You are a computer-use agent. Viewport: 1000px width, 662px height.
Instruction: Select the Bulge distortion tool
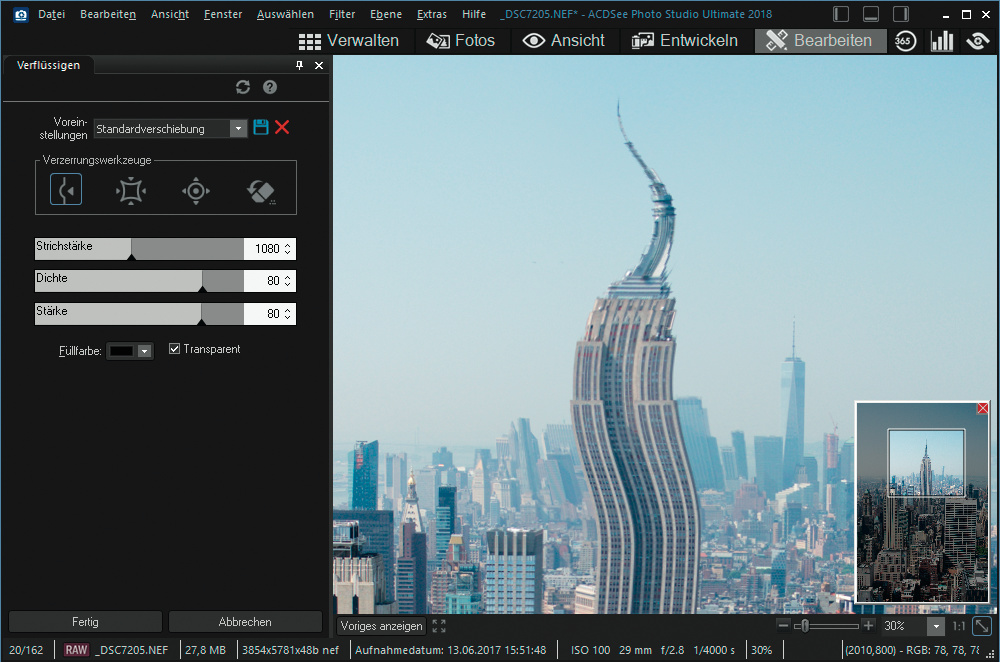tap(196, 190)
